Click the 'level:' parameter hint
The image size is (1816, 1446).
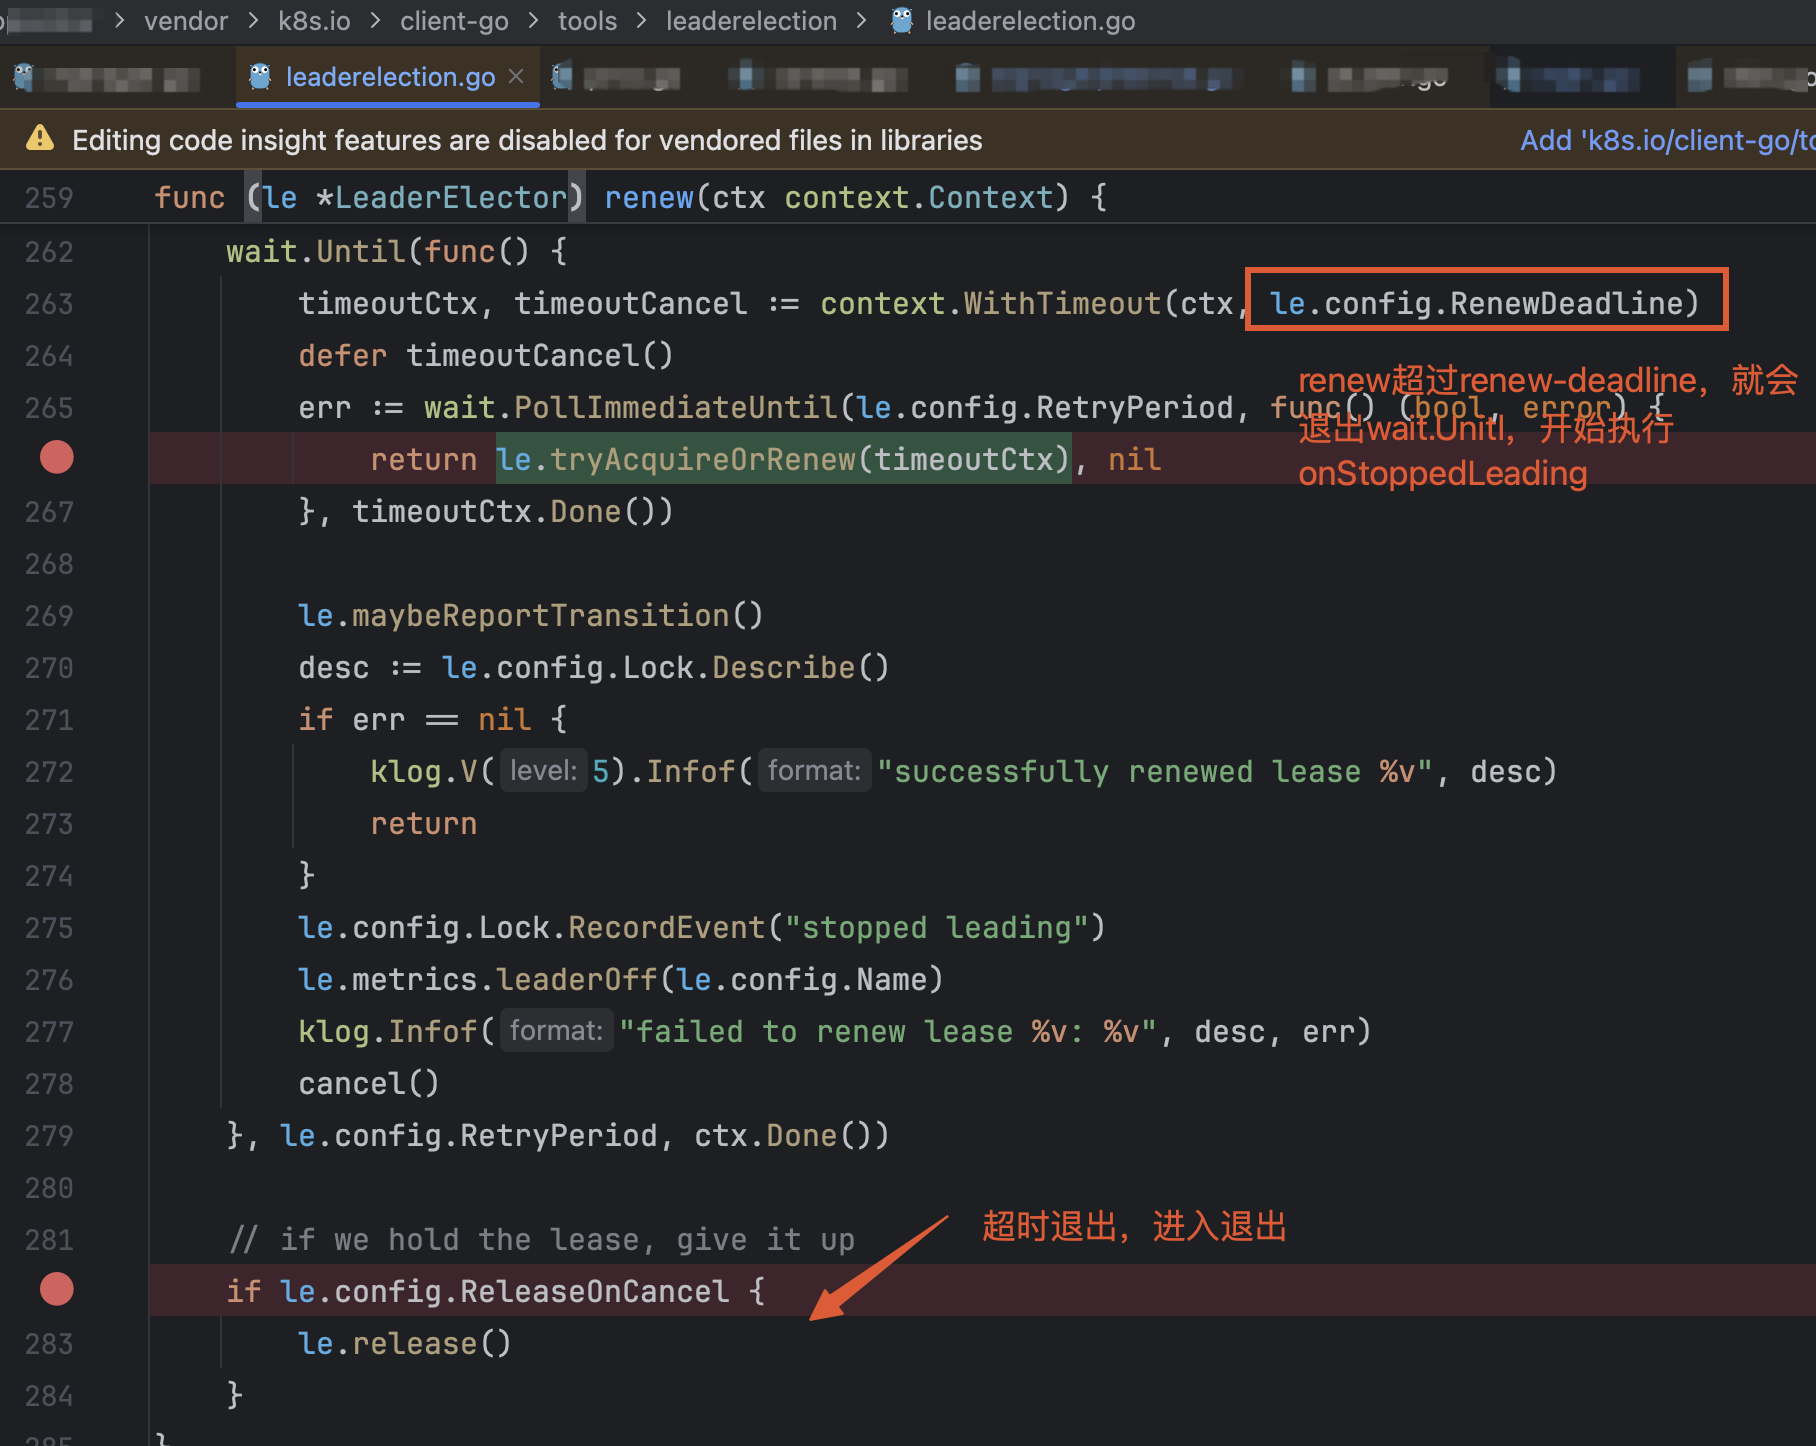tap(543, 771)
